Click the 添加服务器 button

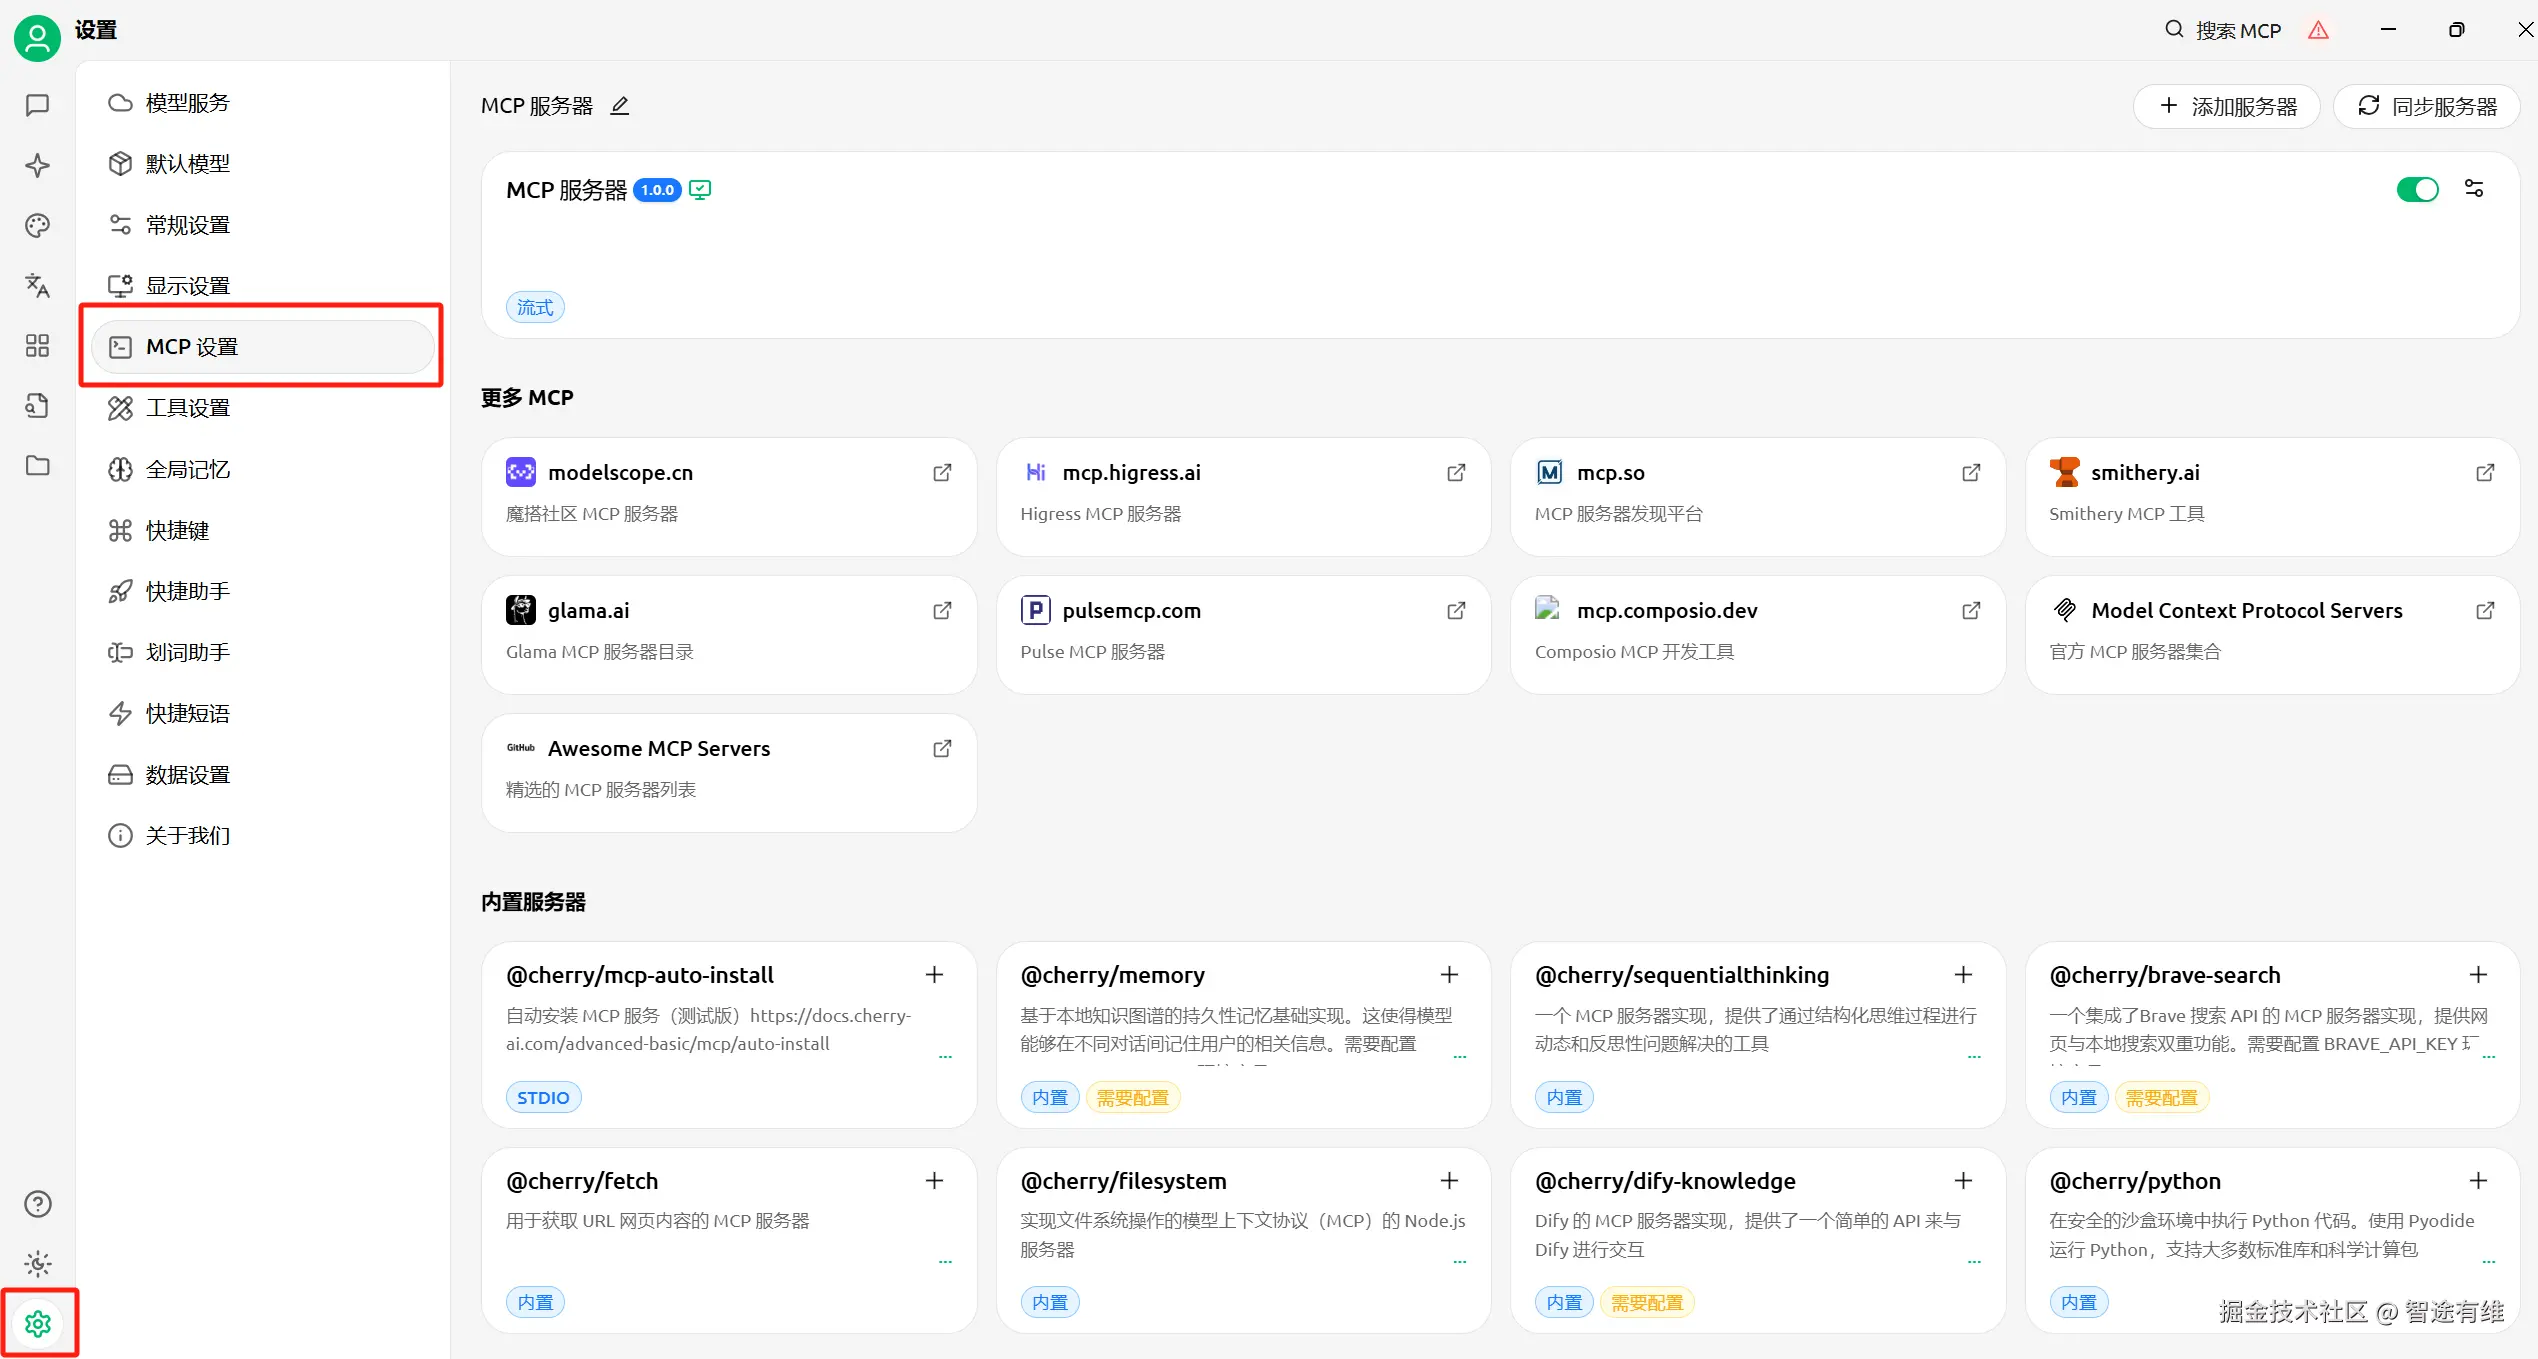[2227, 106]
